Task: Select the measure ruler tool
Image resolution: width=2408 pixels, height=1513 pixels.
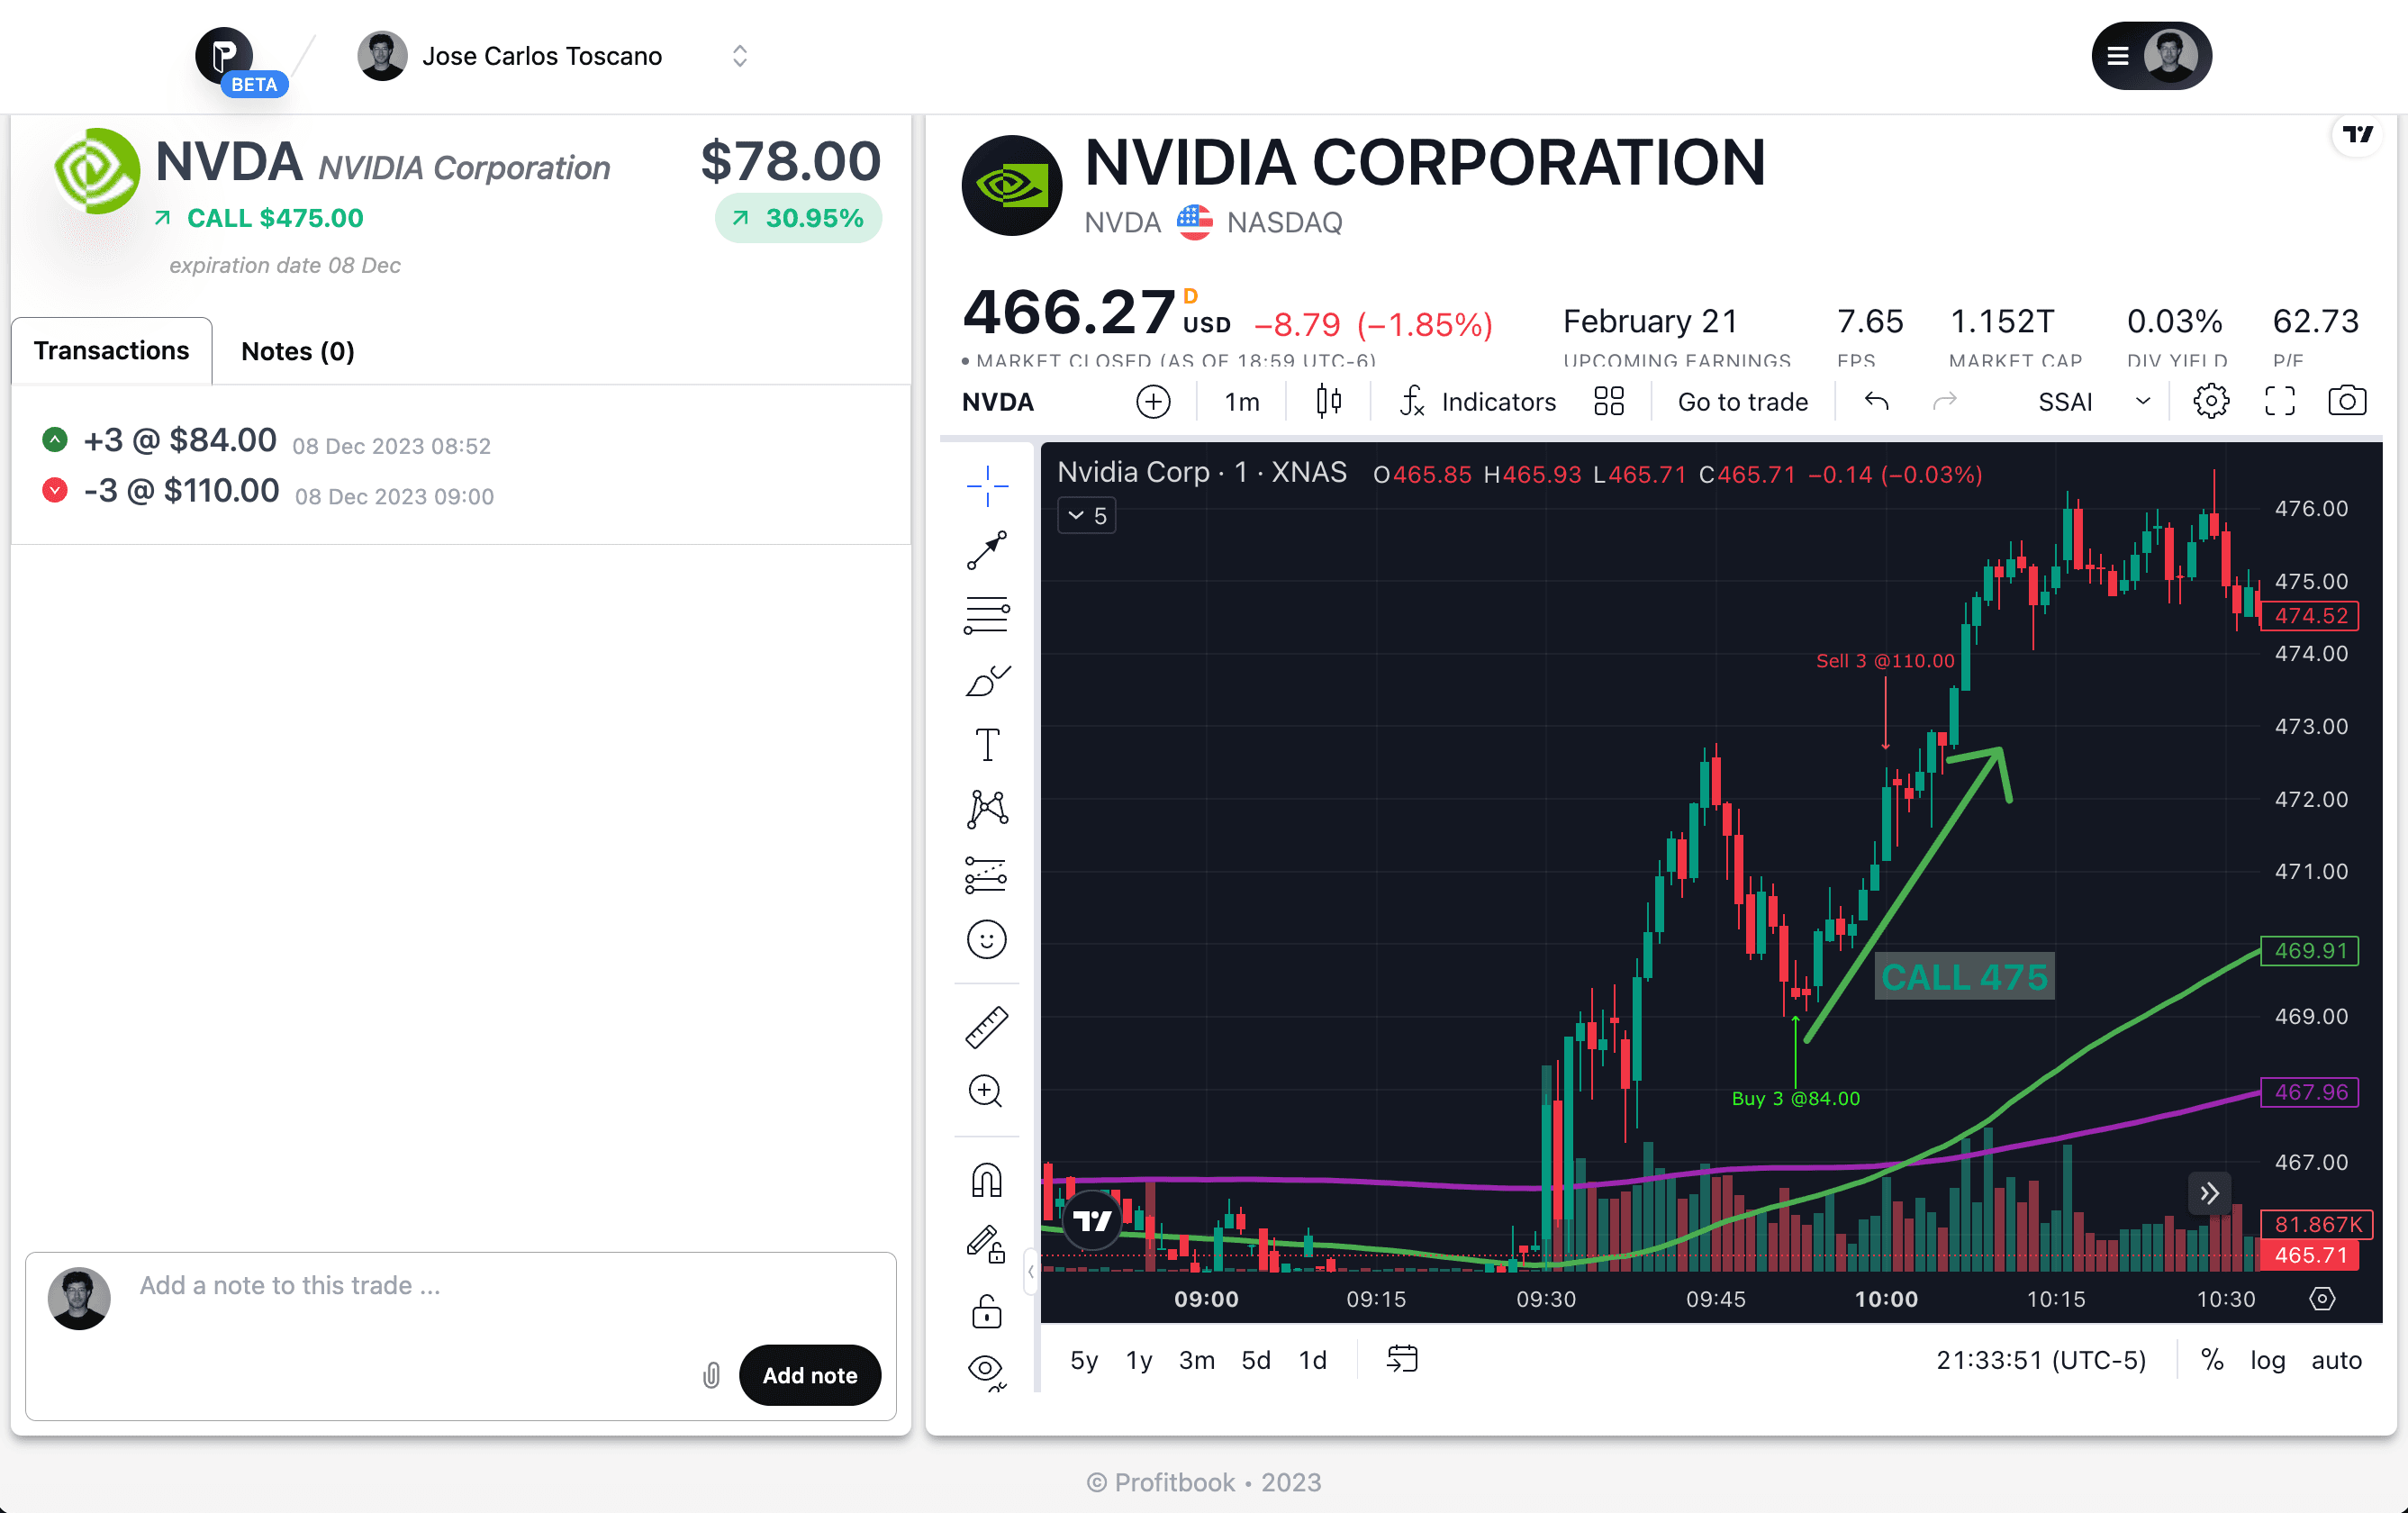Action: (x=987, y=1026)
